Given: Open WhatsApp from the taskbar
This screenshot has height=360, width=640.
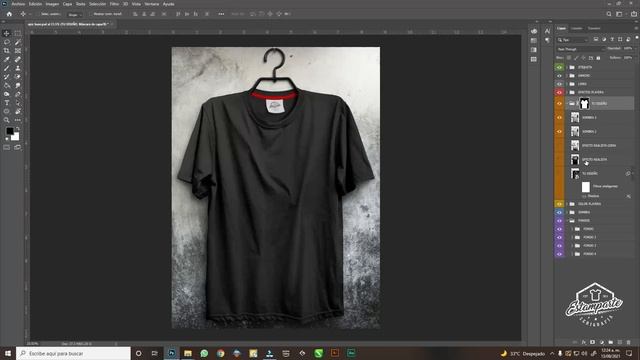Looking at the screenshot, I should [204, 353].
